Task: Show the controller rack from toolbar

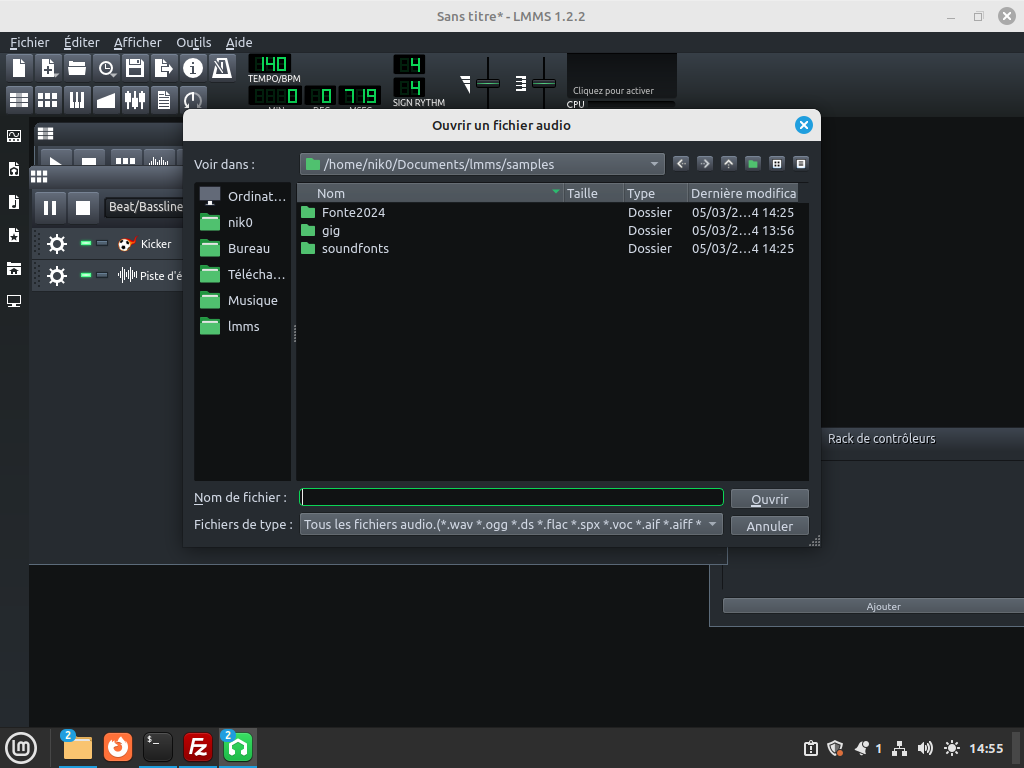Action: tap(192, 99)
